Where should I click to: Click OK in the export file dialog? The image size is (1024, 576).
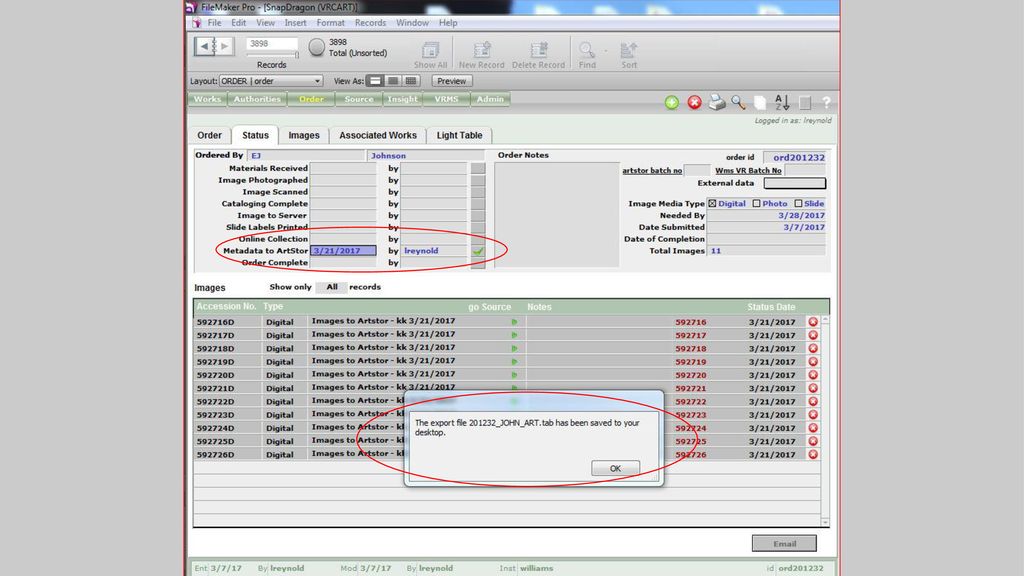pyautogui.click(x=615, y=468)
